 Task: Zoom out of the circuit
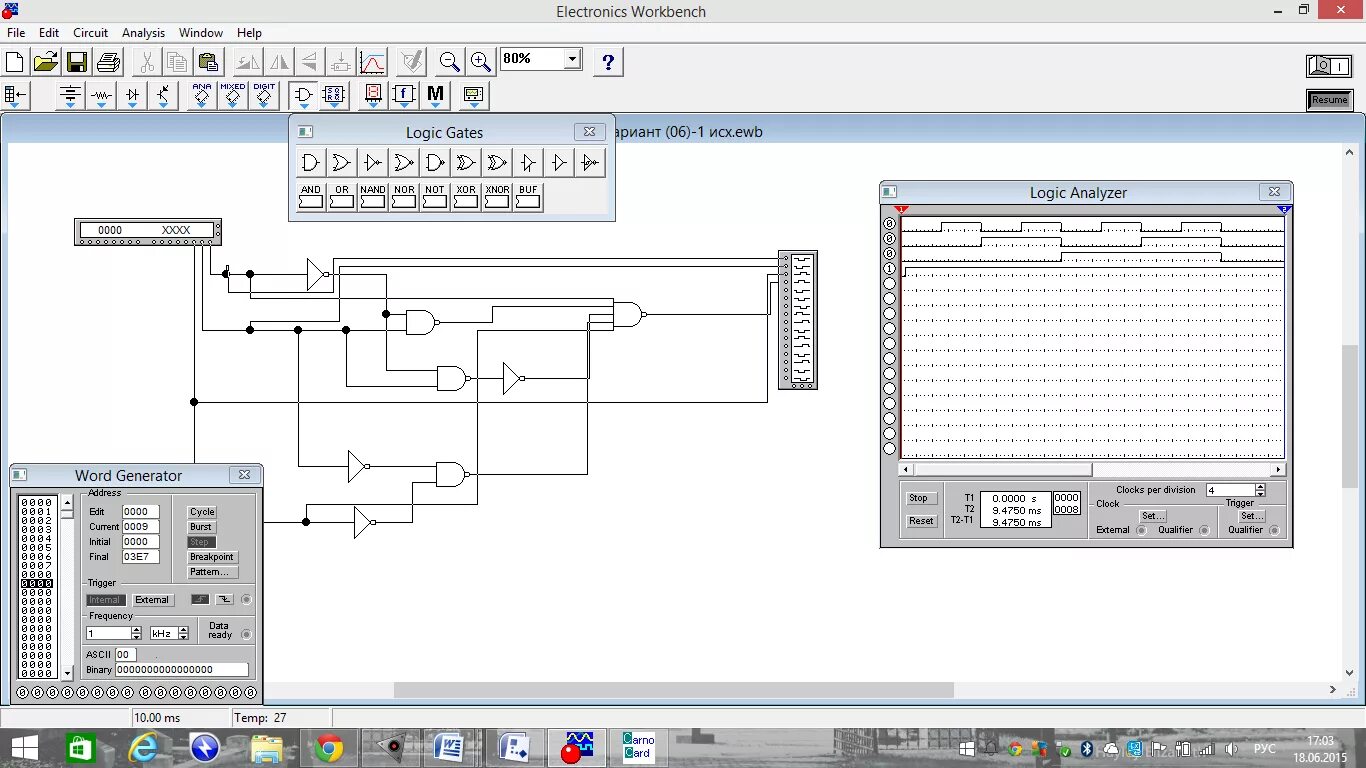450,62
